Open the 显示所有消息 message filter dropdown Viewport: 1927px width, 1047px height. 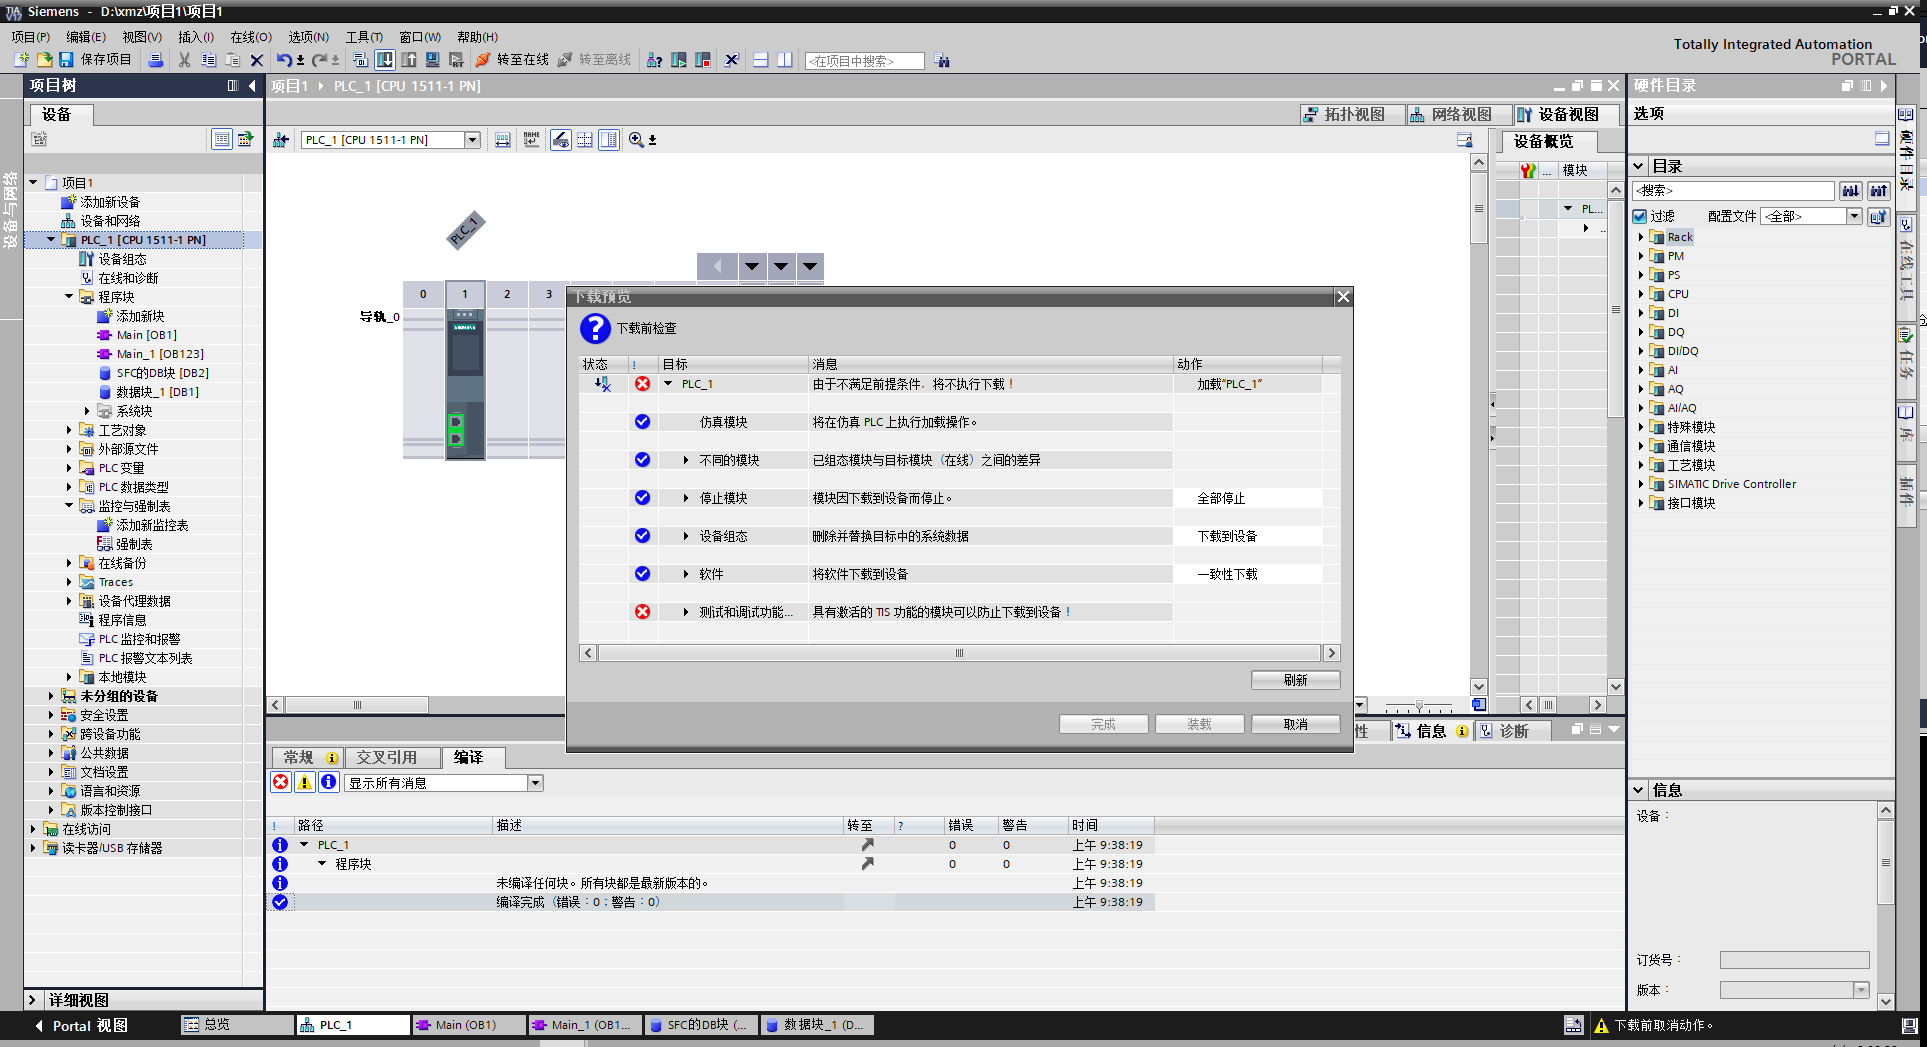[536, 783]
